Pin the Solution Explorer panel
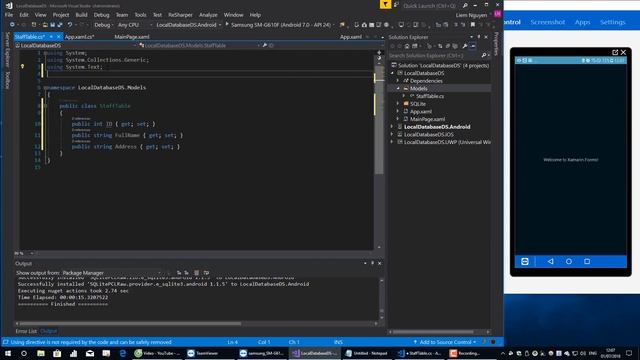Image resolution: width=640 pixels, height=360 pixels. pos(479,37)
